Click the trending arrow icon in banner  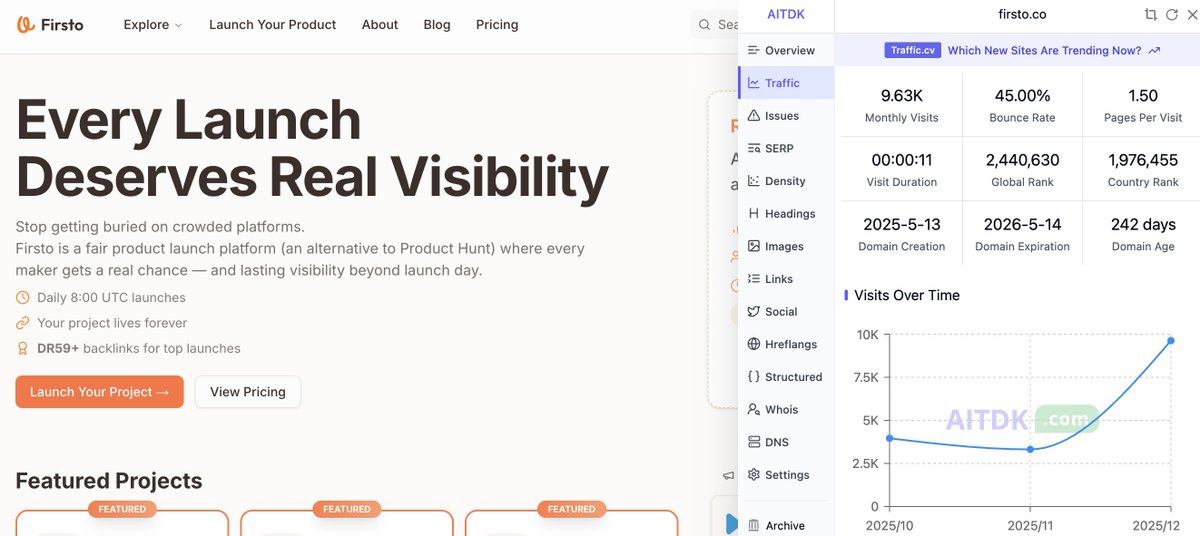pos(1154,50)
